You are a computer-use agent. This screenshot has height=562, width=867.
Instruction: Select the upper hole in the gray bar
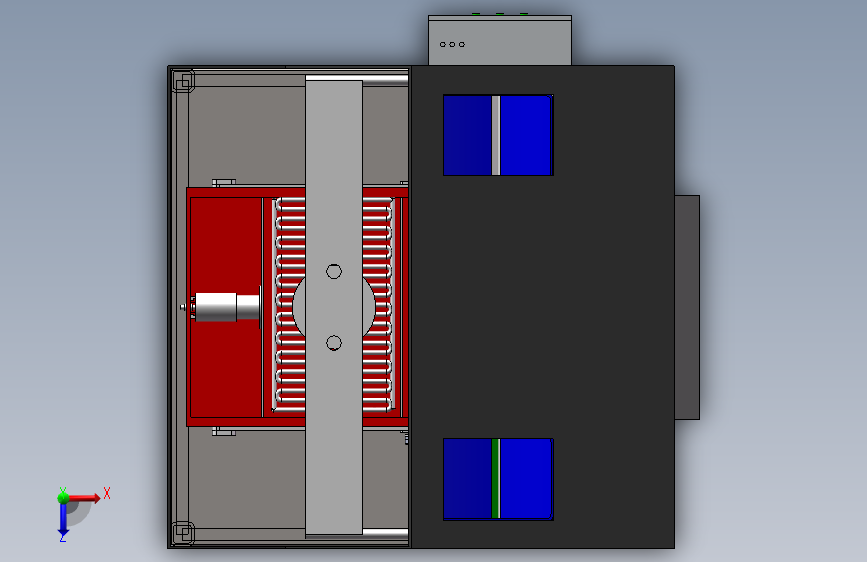(x=334, y=272)
